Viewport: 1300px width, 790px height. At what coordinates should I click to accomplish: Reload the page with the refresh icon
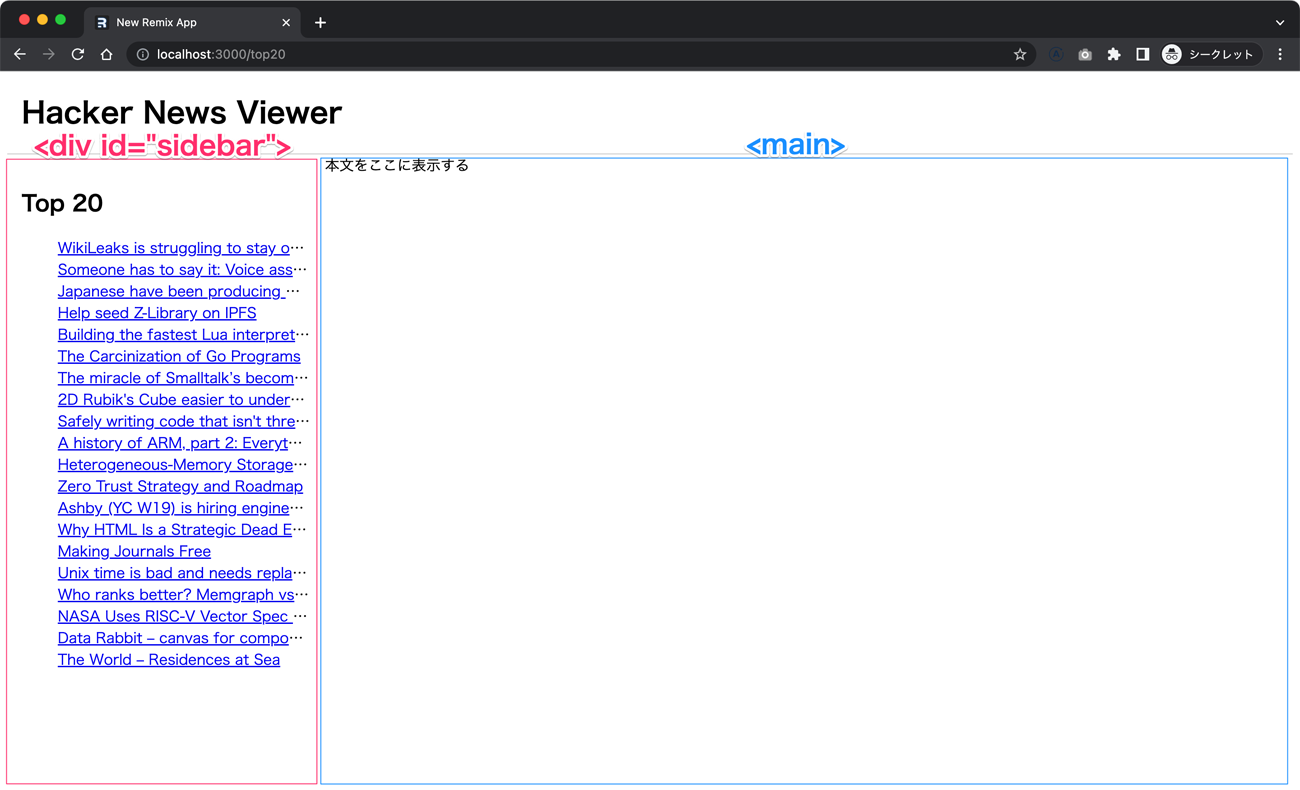[77, 54]
